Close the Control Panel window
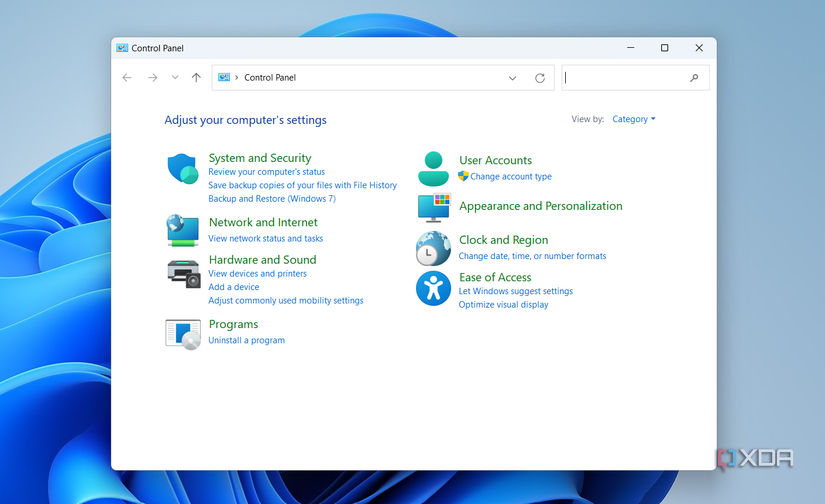 699,48
